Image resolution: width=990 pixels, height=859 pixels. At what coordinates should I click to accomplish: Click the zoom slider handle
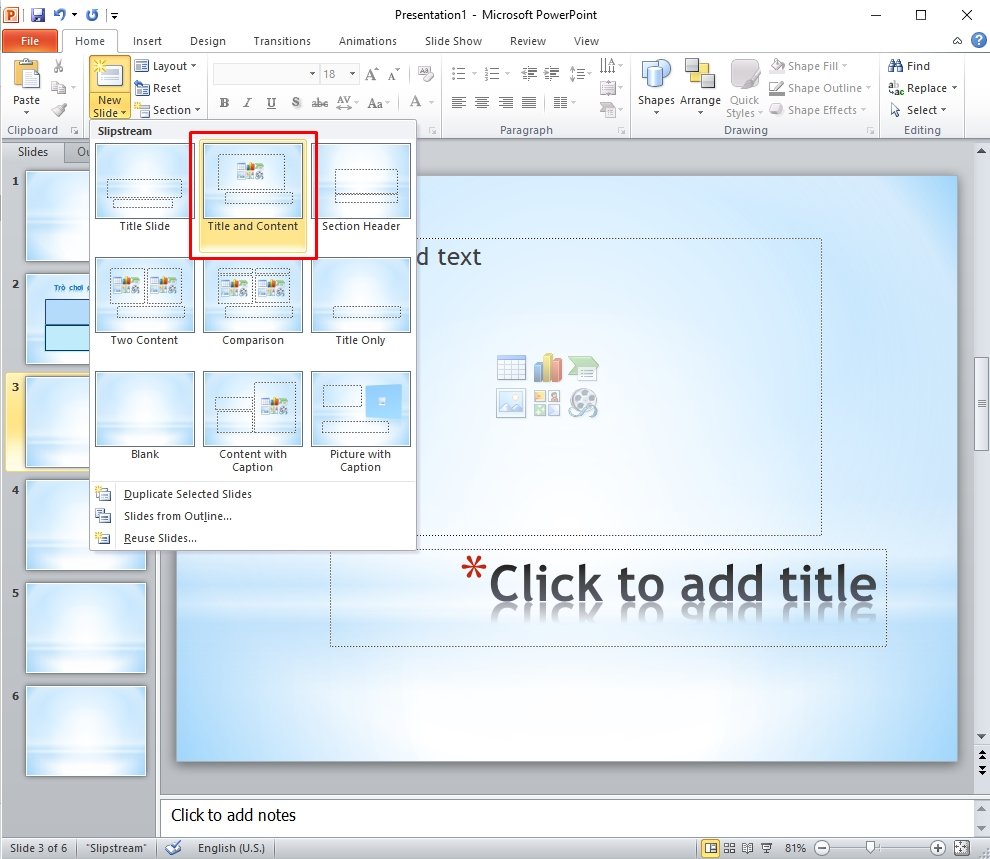(x=870, y=848)
